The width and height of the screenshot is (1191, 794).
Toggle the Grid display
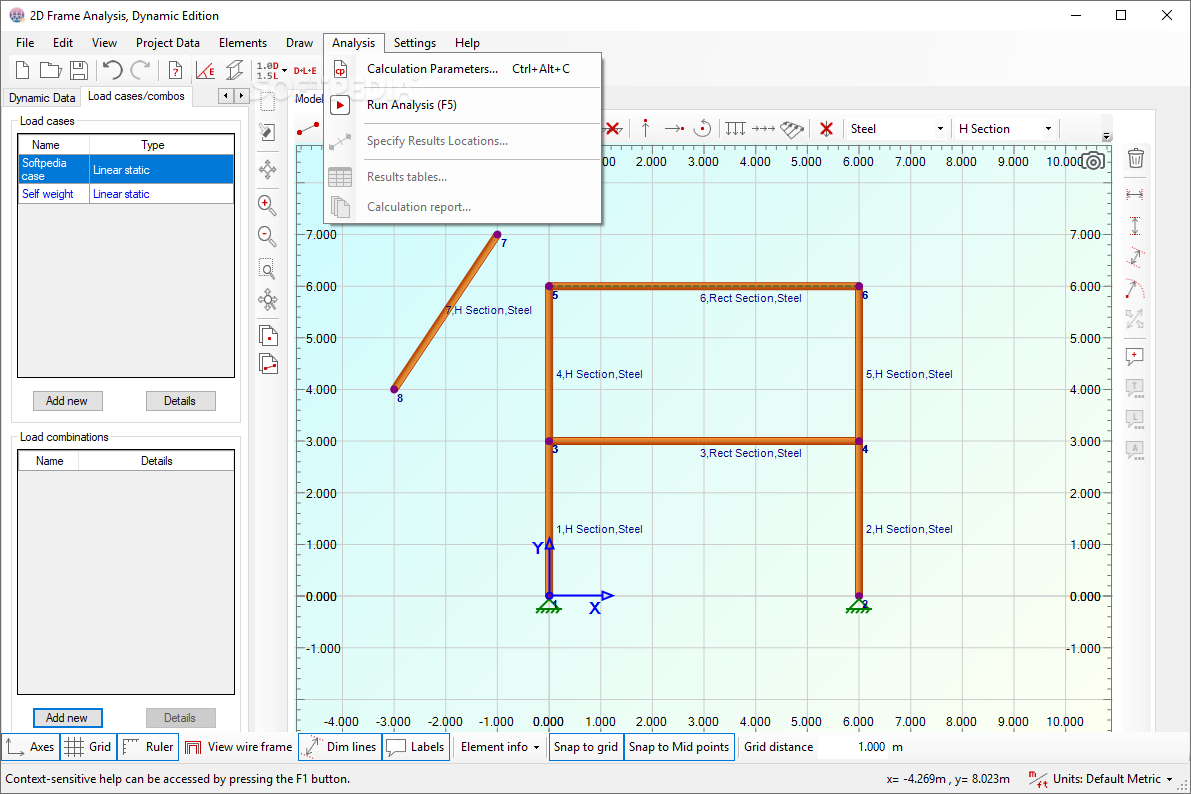coord(88,747)
